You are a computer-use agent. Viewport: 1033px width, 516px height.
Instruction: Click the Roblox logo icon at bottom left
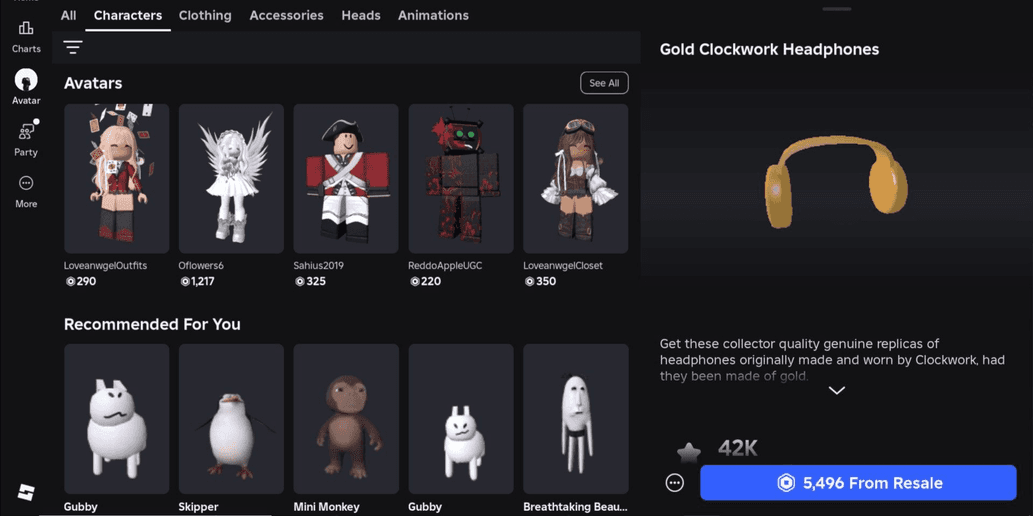tap(26, 492)
